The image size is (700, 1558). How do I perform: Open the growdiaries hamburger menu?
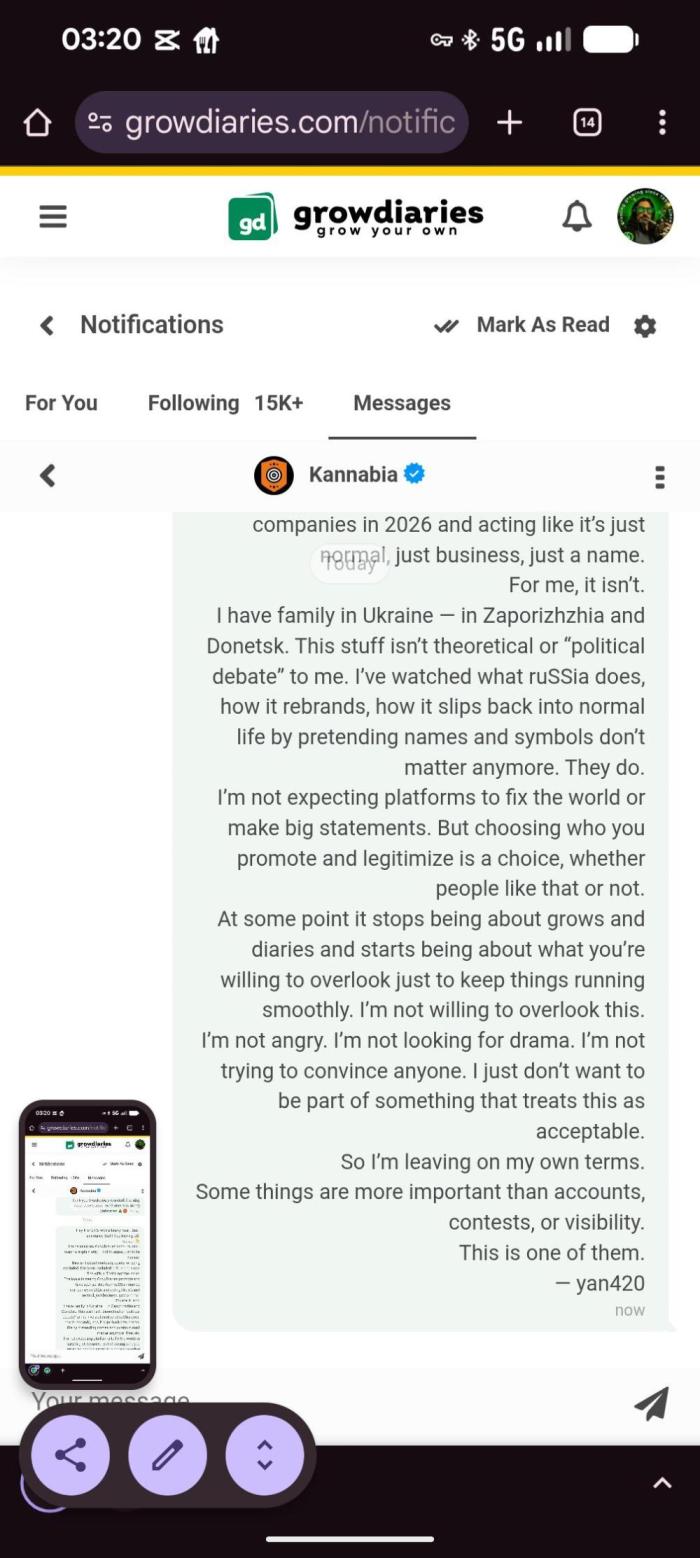pos(53,216)
